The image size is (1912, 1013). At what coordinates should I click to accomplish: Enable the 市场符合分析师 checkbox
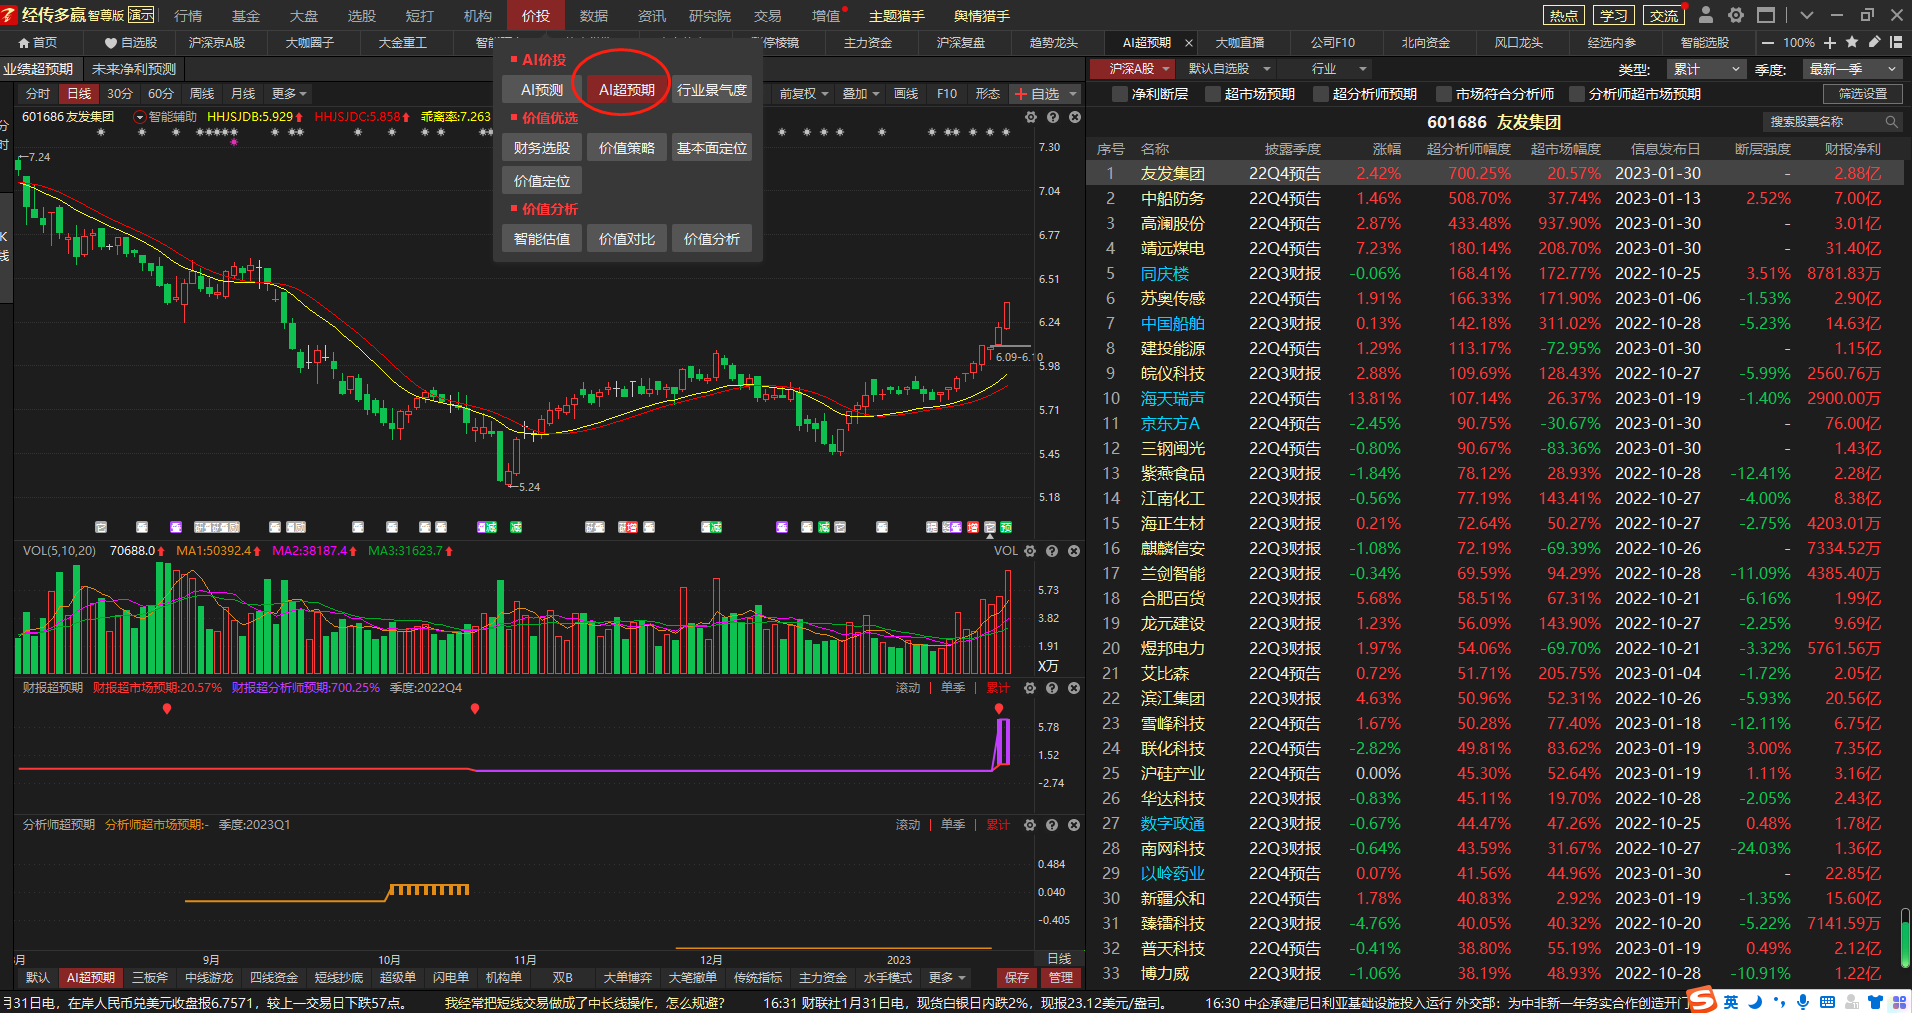1444,94
